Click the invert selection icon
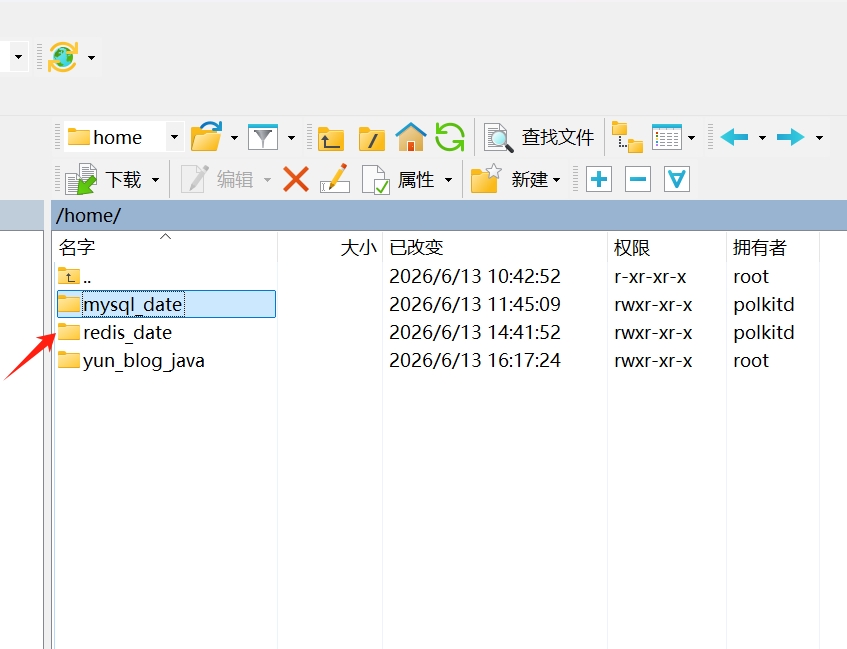 tap(677, 179)
